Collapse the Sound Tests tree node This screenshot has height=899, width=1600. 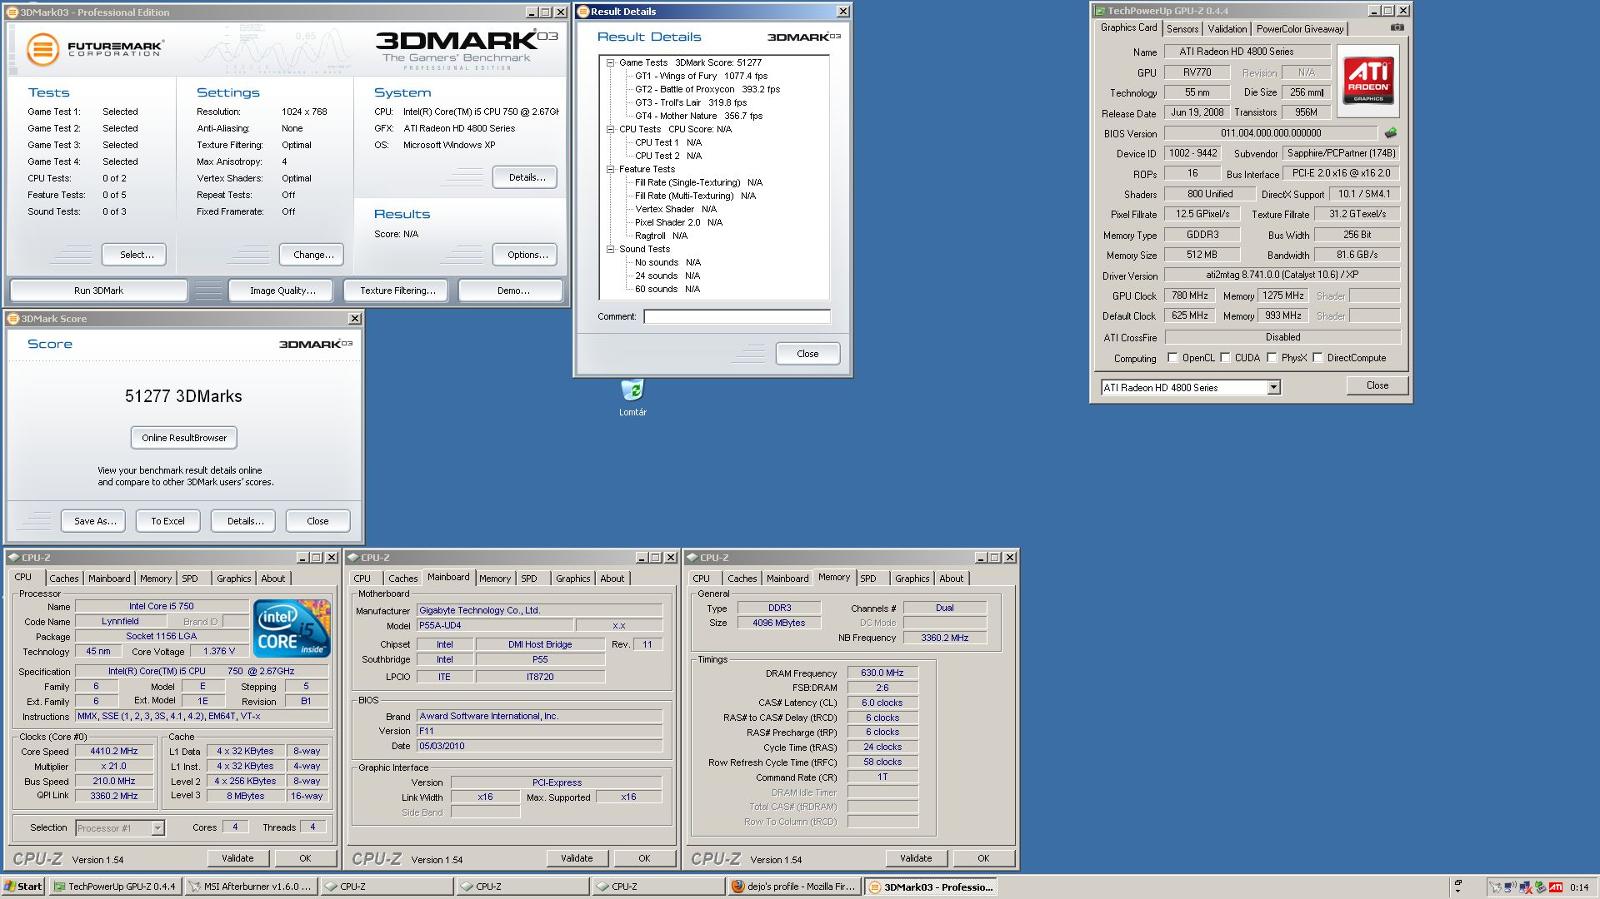[610, 249]
